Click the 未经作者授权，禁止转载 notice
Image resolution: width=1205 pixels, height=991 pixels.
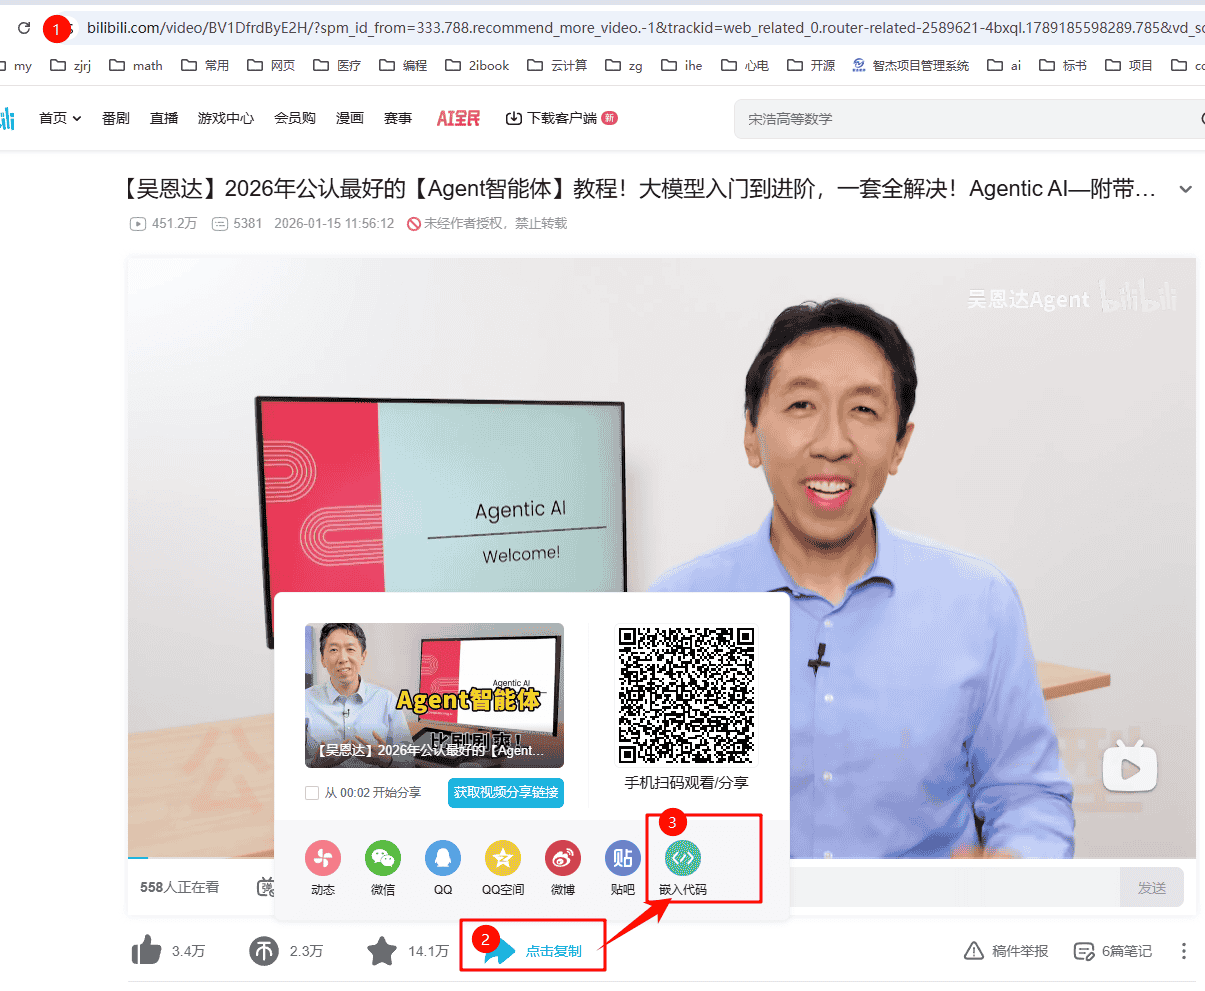(487, 223)
